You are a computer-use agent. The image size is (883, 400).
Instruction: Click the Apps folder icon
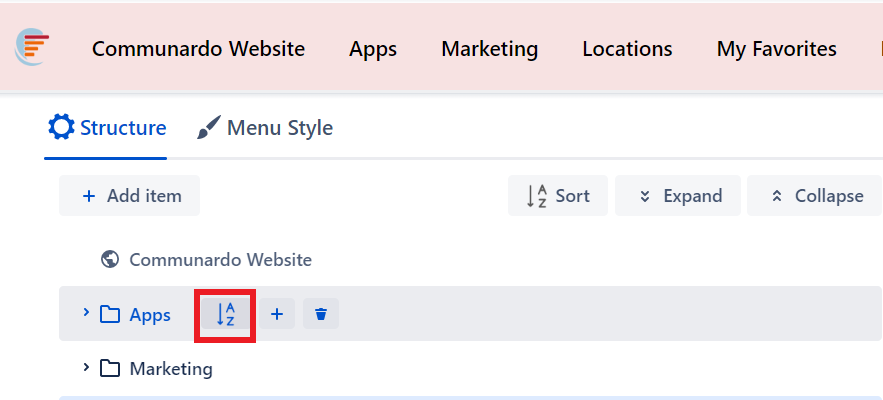click(x=111, y=315)
